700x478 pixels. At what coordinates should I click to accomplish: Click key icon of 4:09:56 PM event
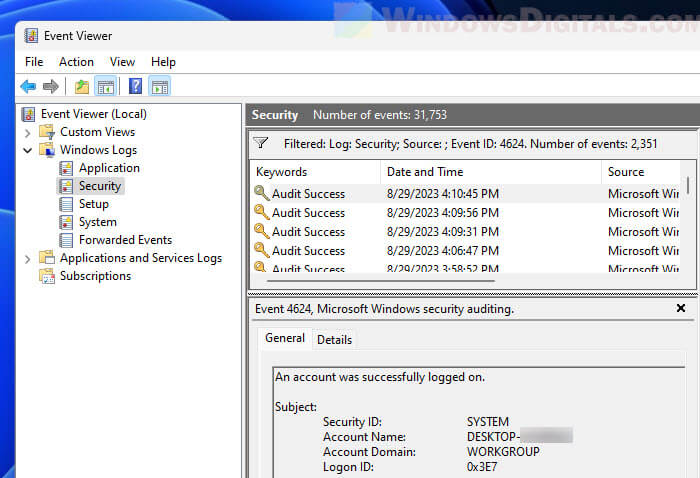[x=262, y=212]
